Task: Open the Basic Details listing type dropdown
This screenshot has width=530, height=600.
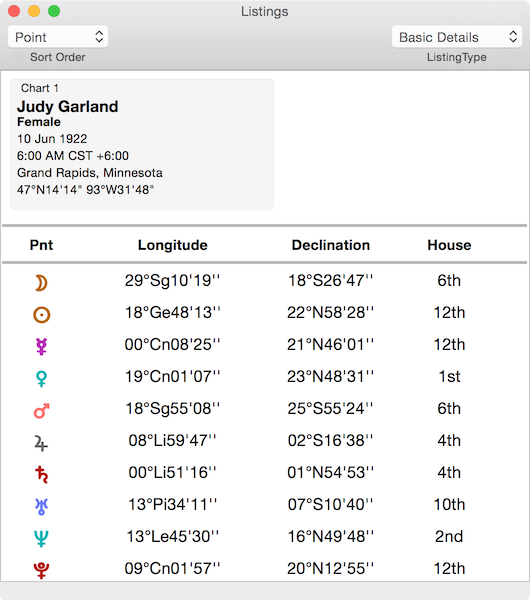Action: [x=457, y=37]
